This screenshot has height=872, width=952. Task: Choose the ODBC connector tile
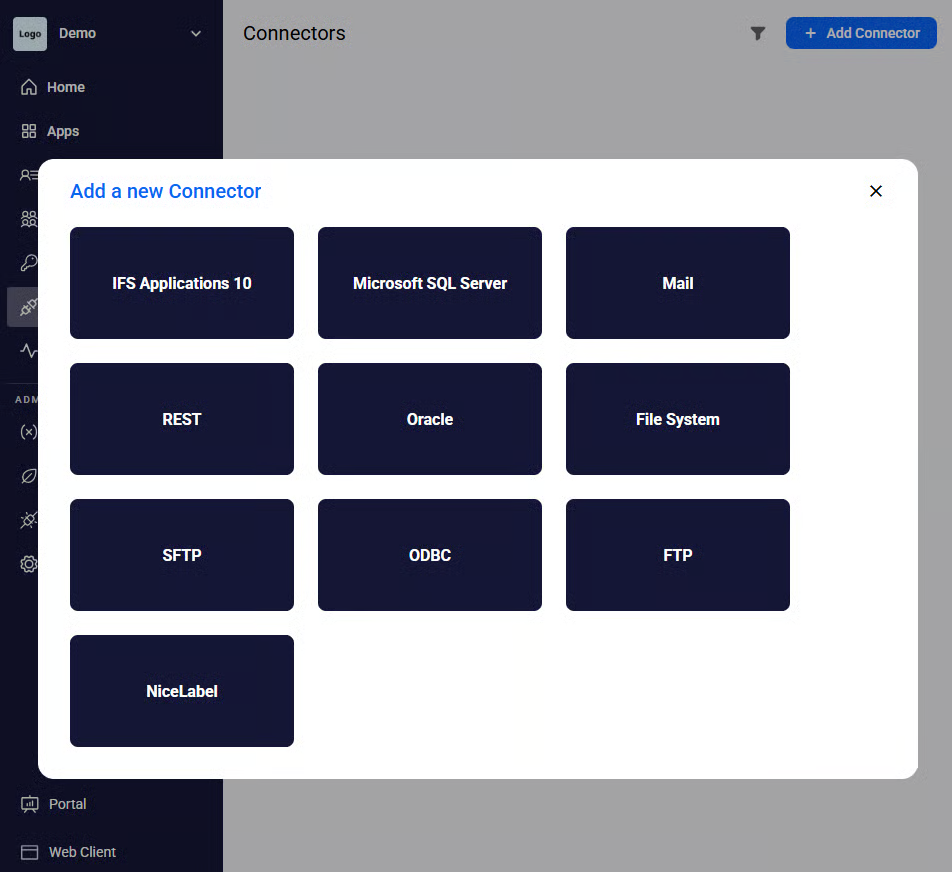430,555
